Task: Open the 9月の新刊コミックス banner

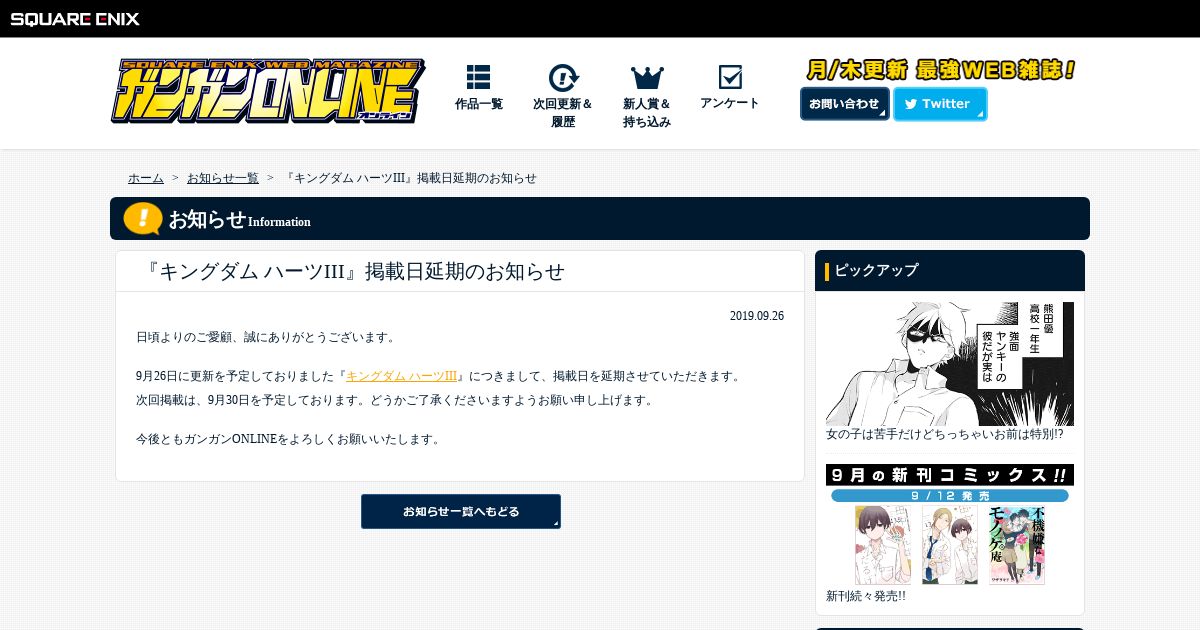Action: pos(950,525)
